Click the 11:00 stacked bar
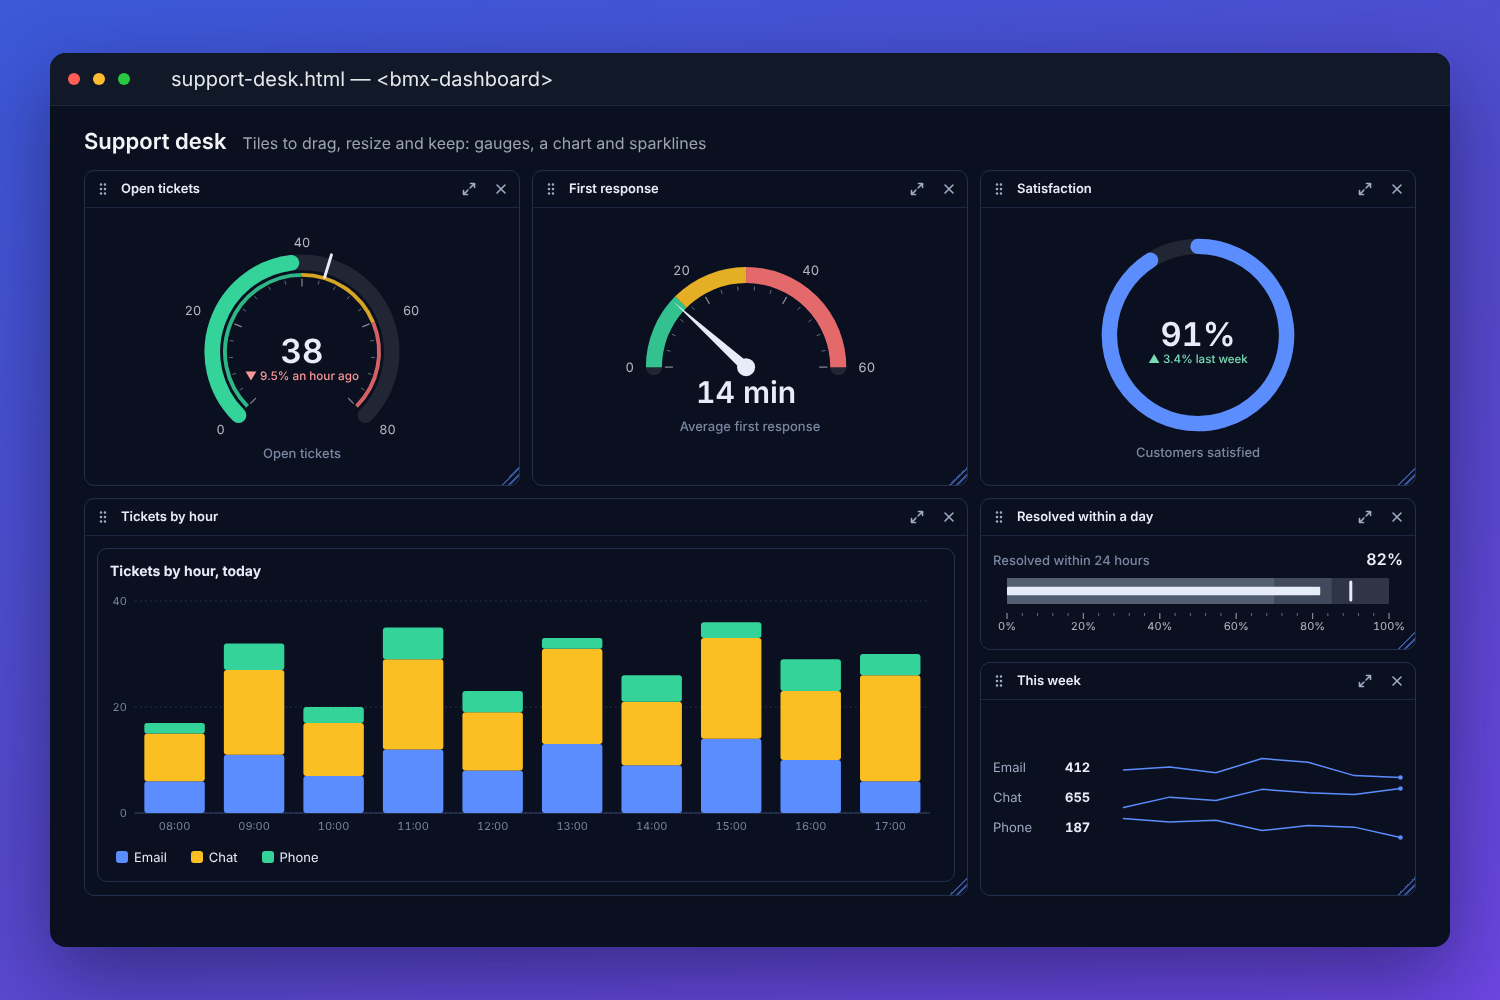Viewport: 1500px width, 1000px height. click(413, 720)
